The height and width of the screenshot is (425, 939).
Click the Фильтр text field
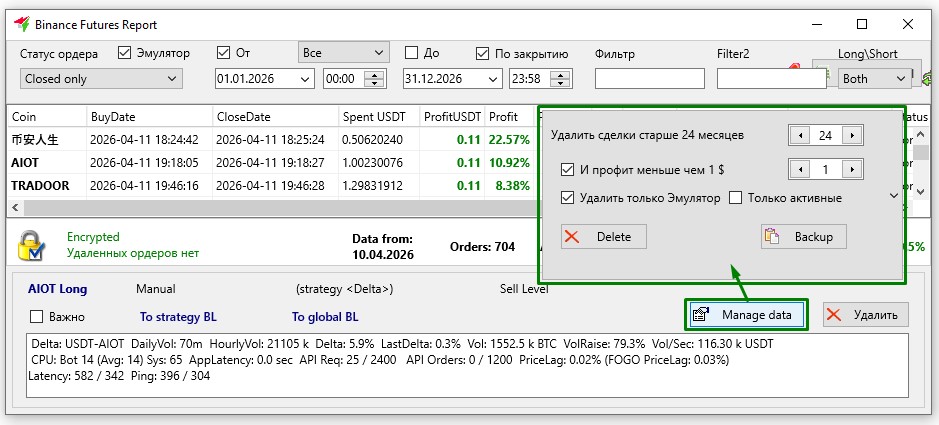click(x=649, y=78)
